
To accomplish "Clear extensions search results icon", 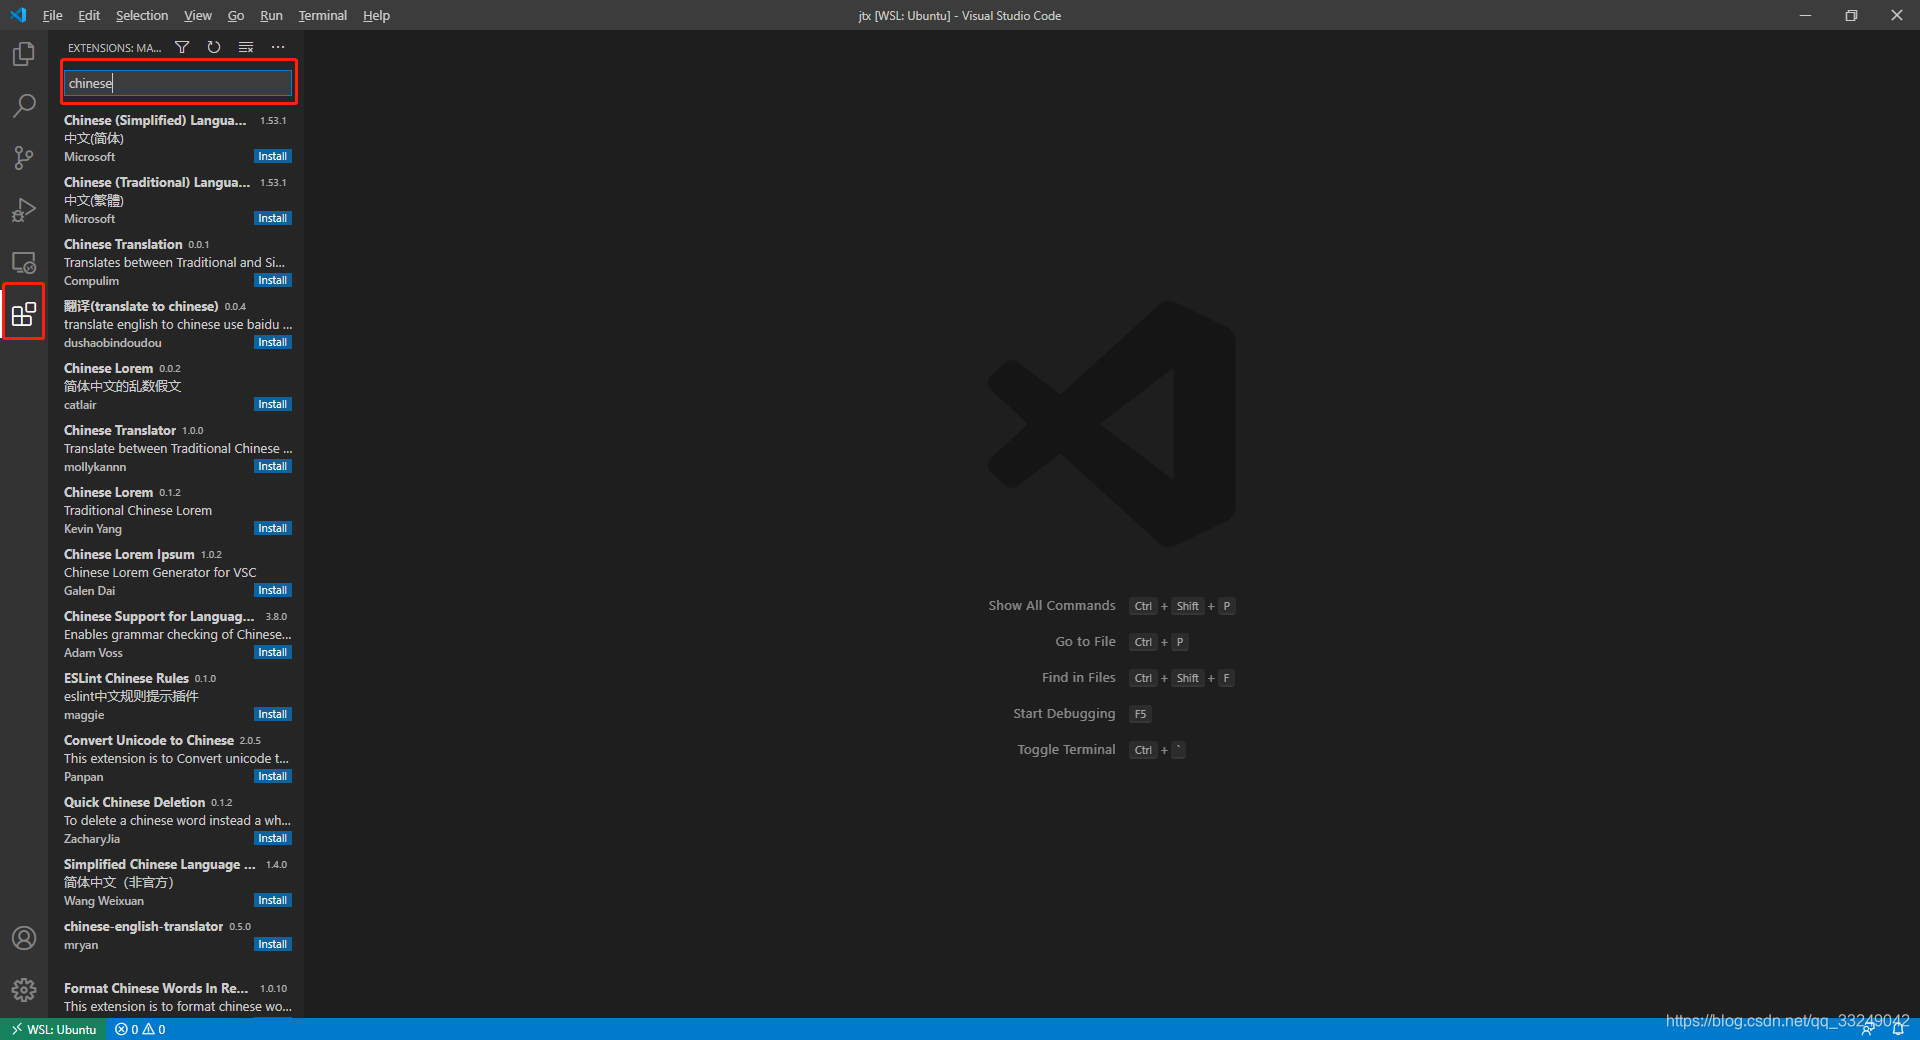I will pyautogui.click(x=246, y=47).
